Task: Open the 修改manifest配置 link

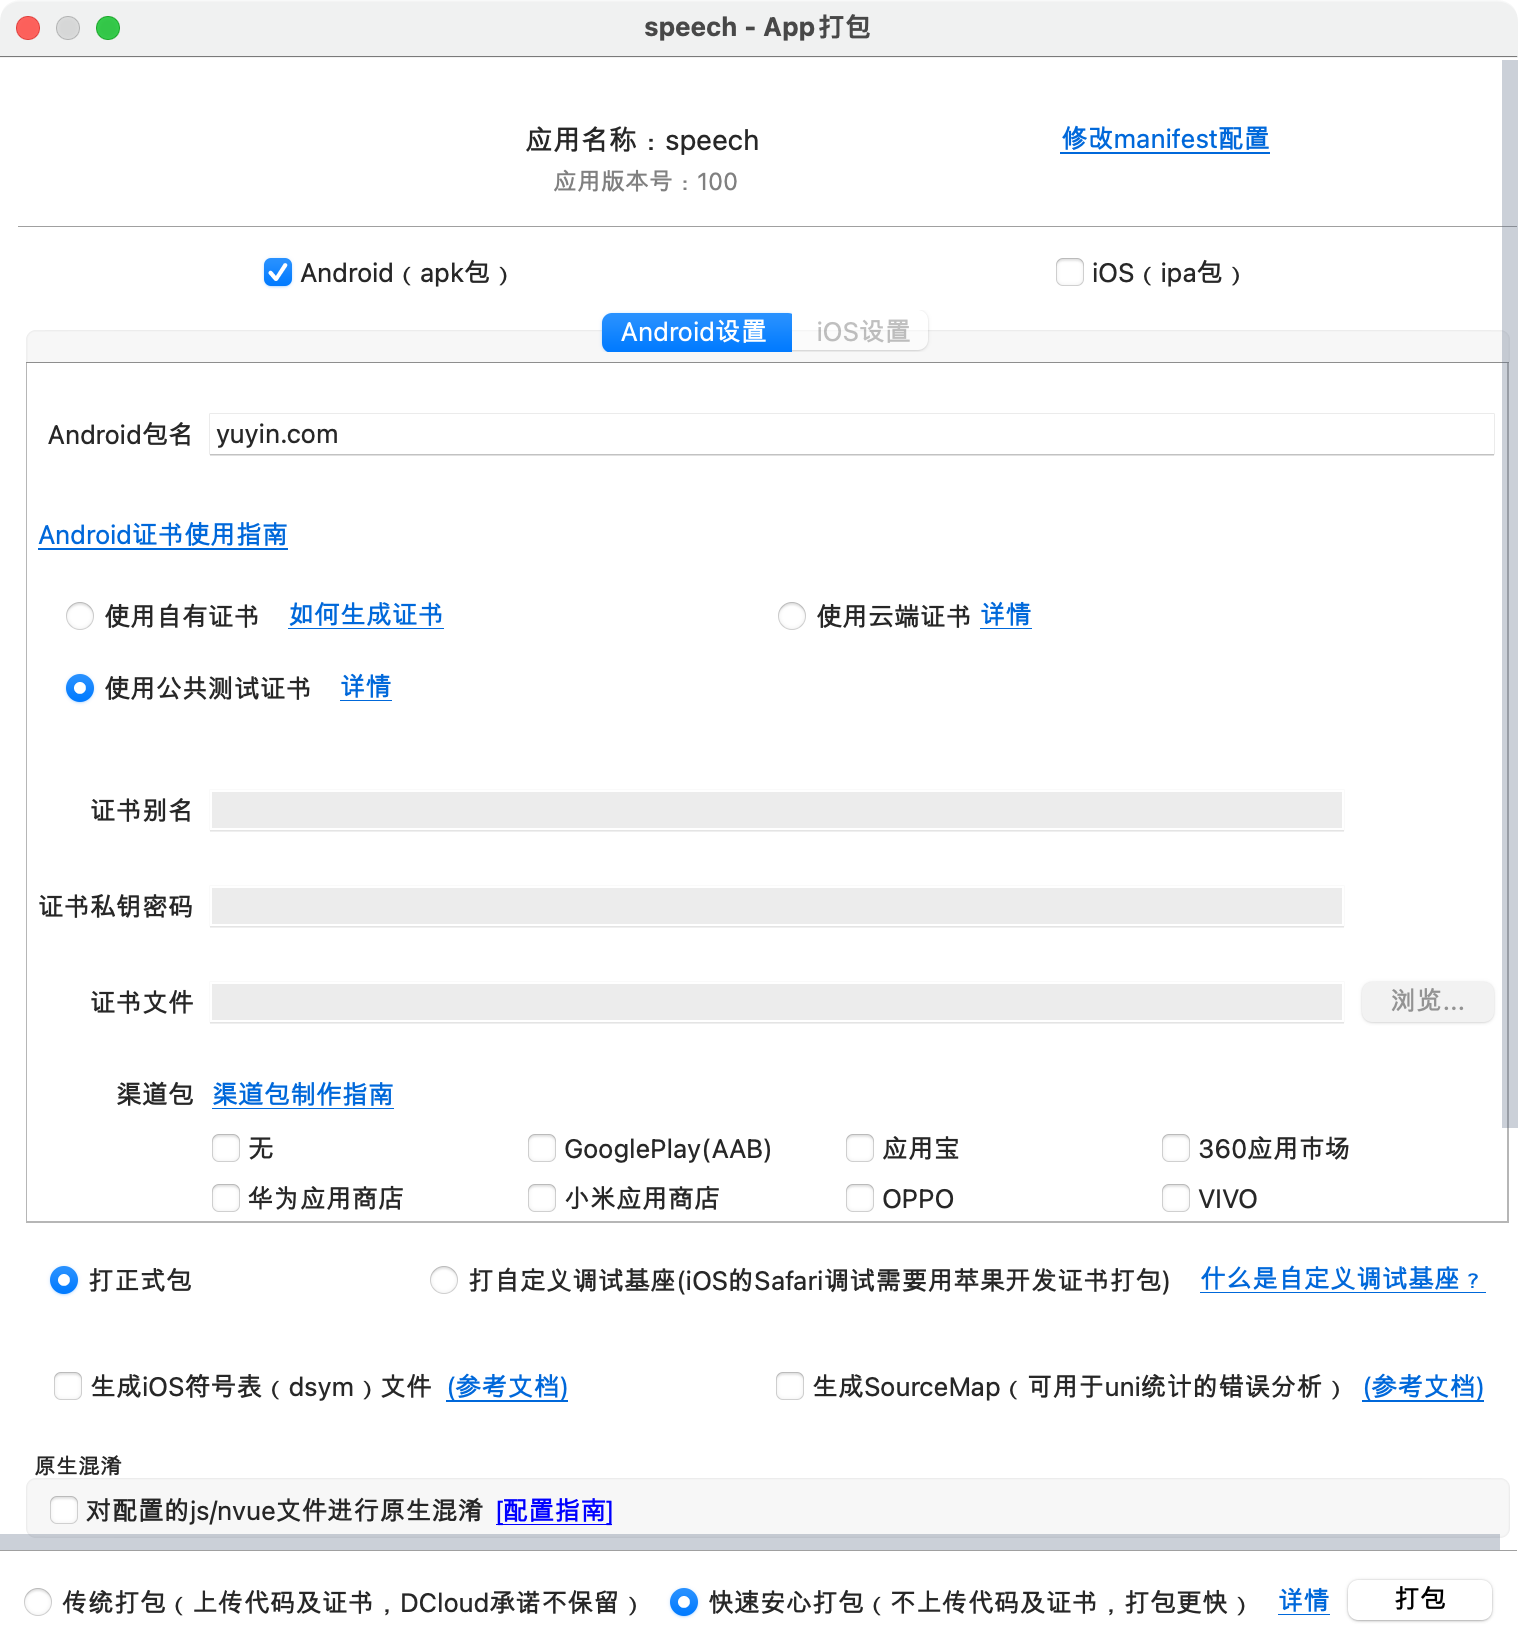Action: 1165,139
